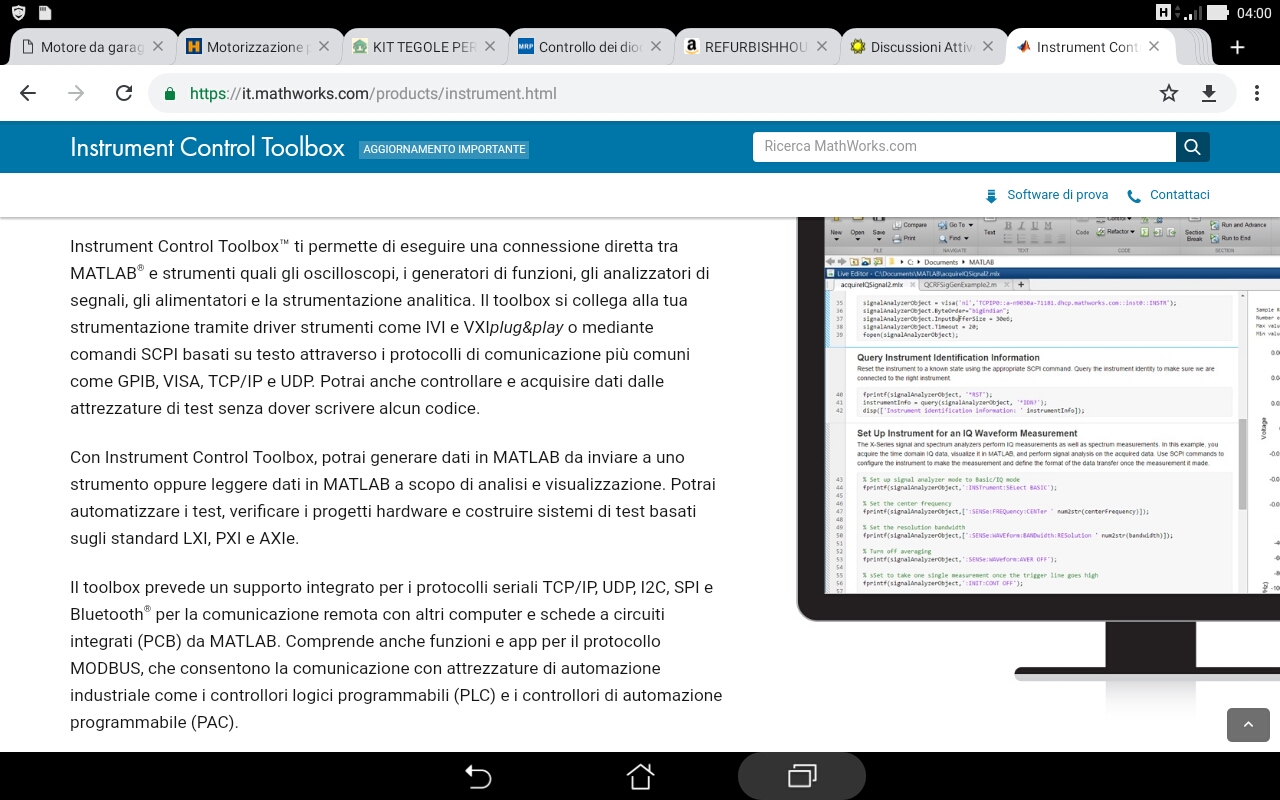
Task: Switch to the KIT TEGOLE PER tab
Action: [x=422, y=47]
